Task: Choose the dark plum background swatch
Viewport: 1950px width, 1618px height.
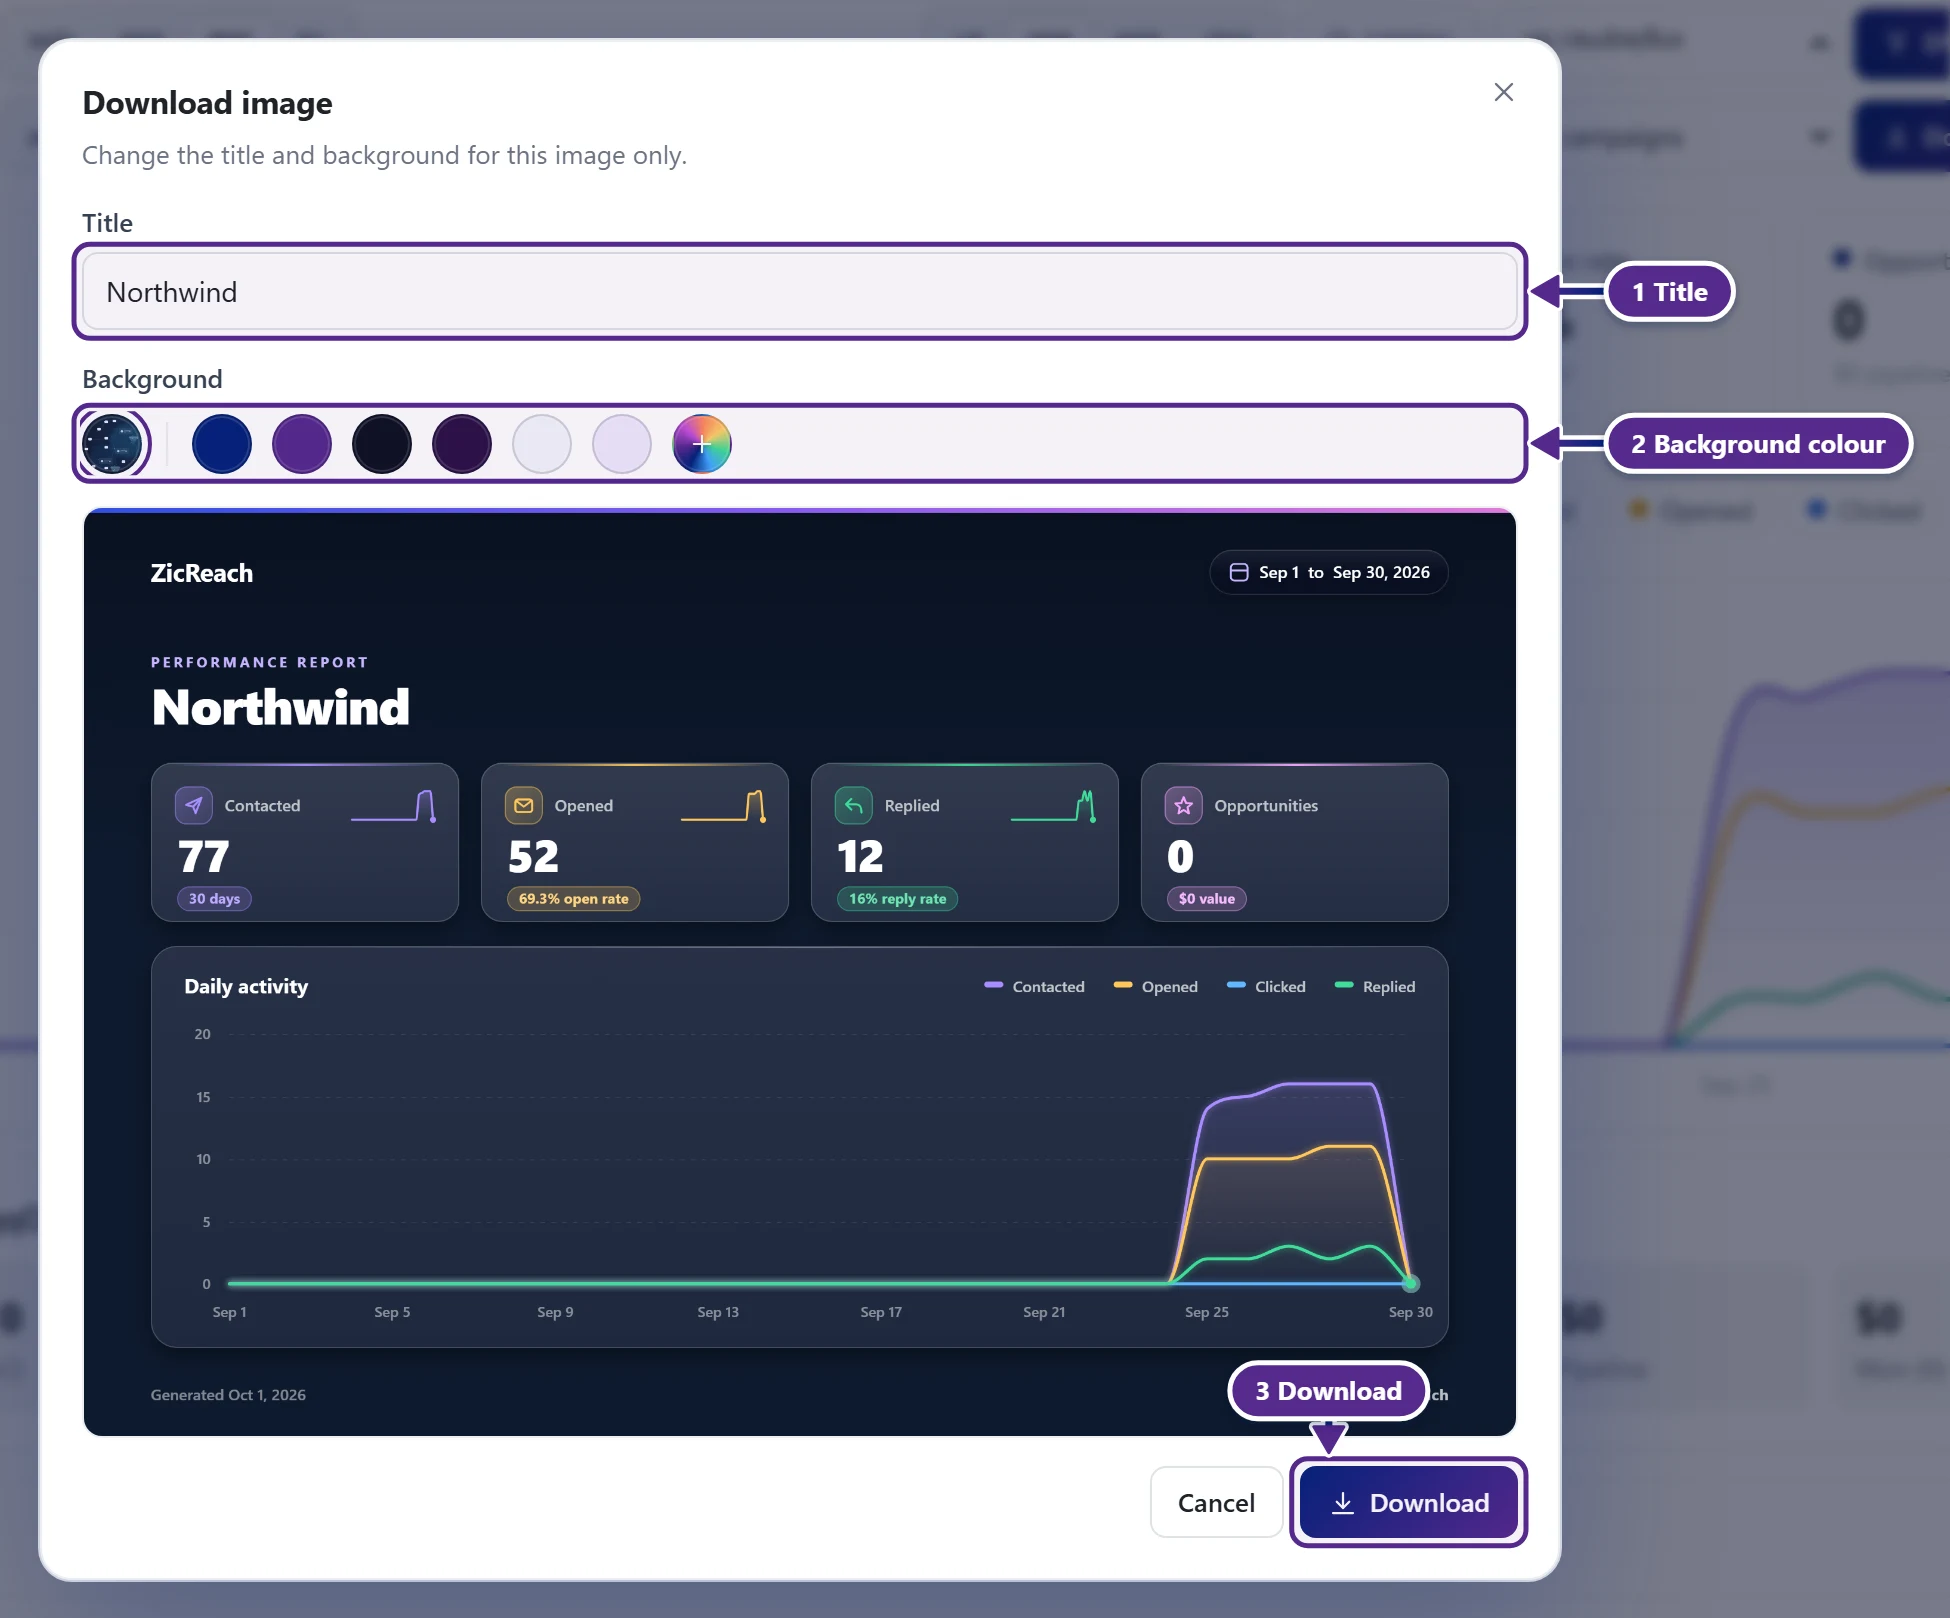Action: coord(462,444)
